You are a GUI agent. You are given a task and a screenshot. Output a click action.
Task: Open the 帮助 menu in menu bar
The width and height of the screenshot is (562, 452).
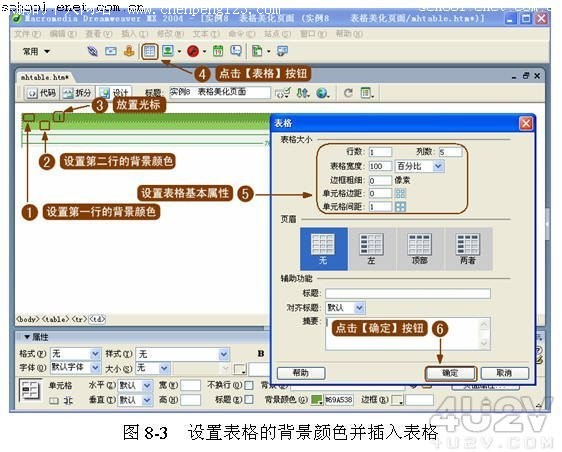click(x=349, y=34)
